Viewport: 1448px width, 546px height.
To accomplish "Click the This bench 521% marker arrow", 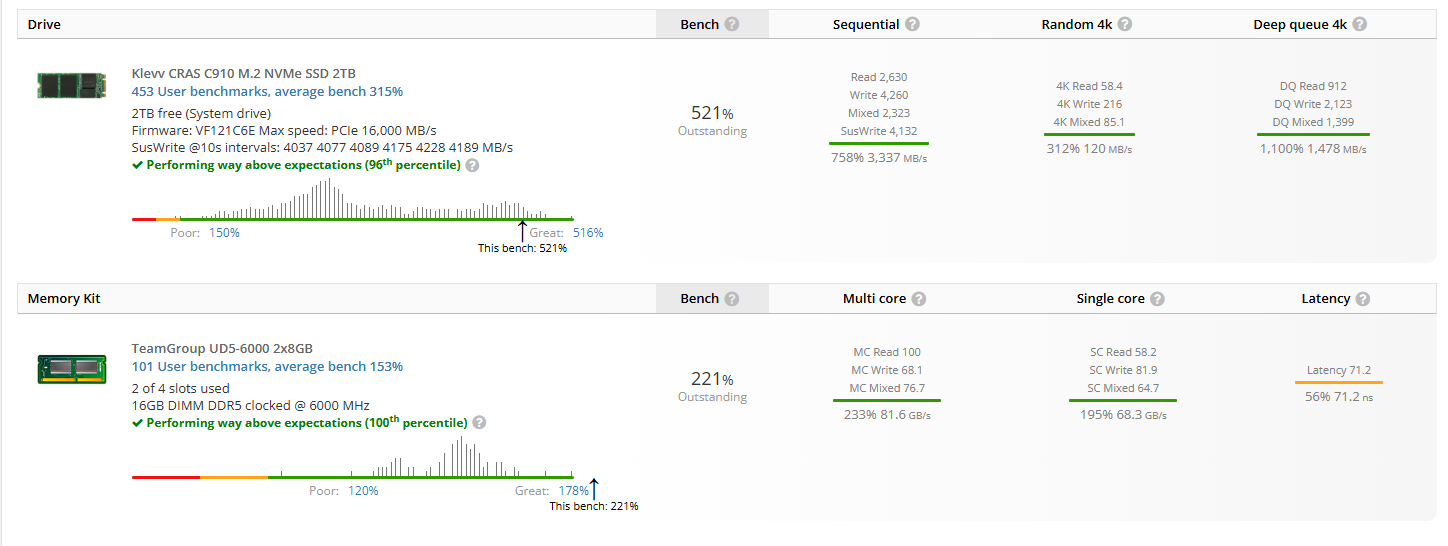I will coord(522,231).
